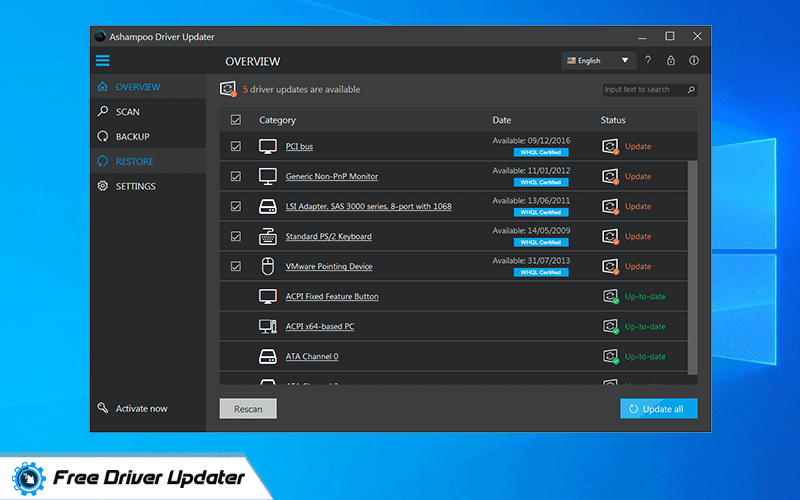Click Update link for PCI bus
The image size is (800, 500).
coord(638,146)
